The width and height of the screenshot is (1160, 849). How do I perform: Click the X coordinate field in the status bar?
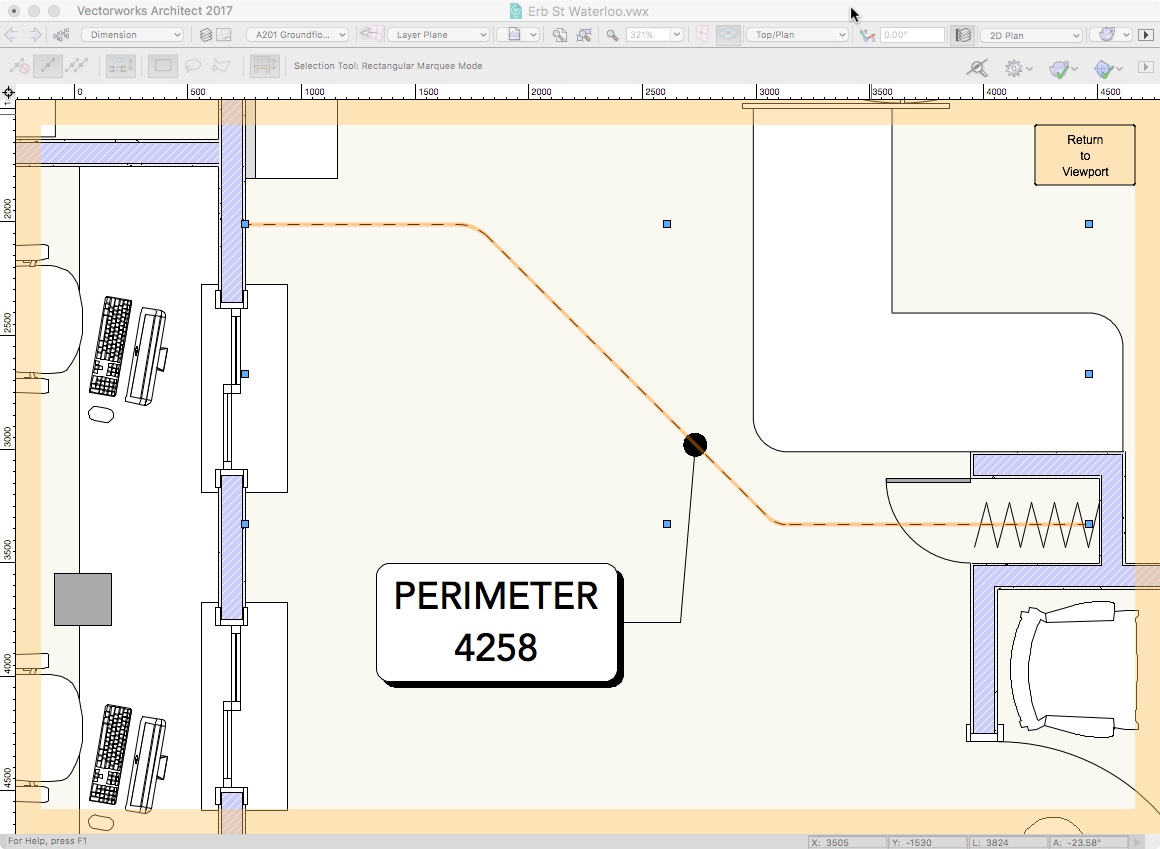[846, 842]
